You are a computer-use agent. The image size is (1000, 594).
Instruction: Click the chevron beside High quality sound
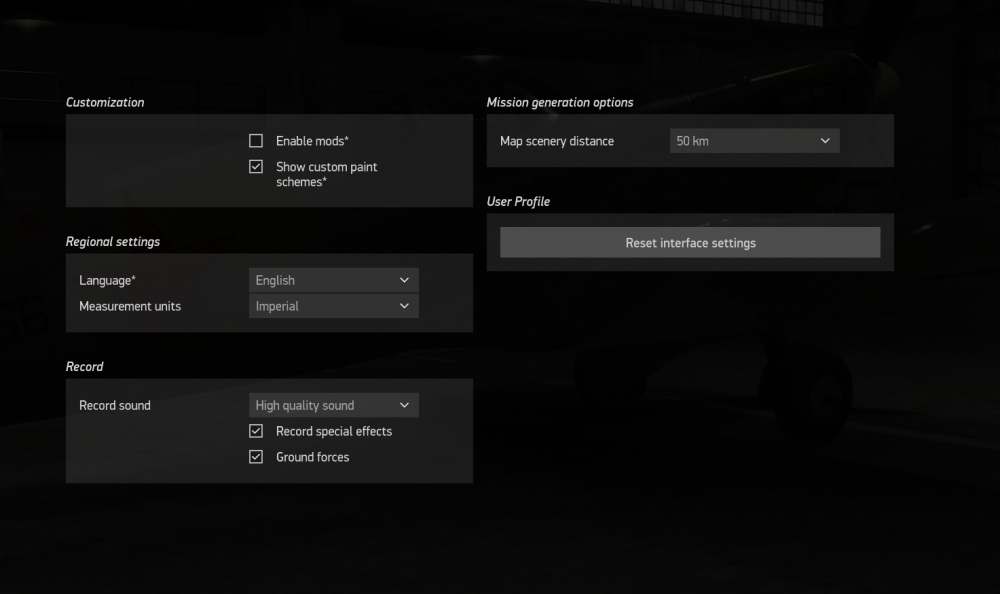(x=404, y=405)
